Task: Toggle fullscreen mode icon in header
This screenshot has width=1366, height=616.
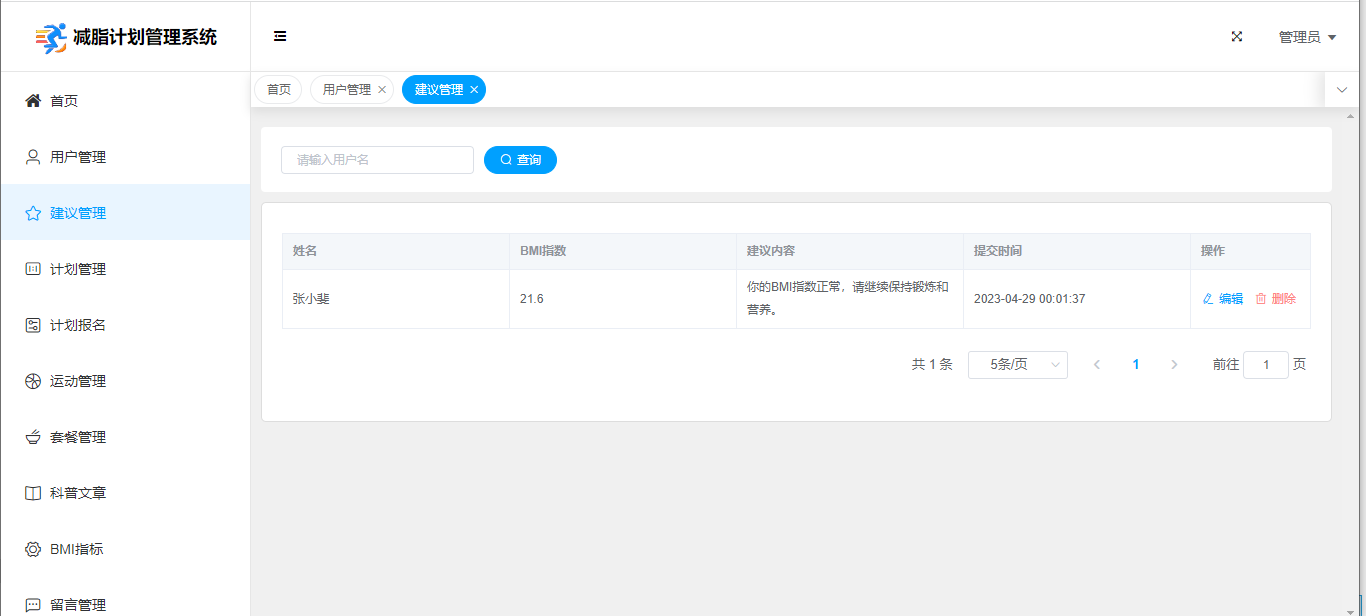Action: pos(1237,37)
